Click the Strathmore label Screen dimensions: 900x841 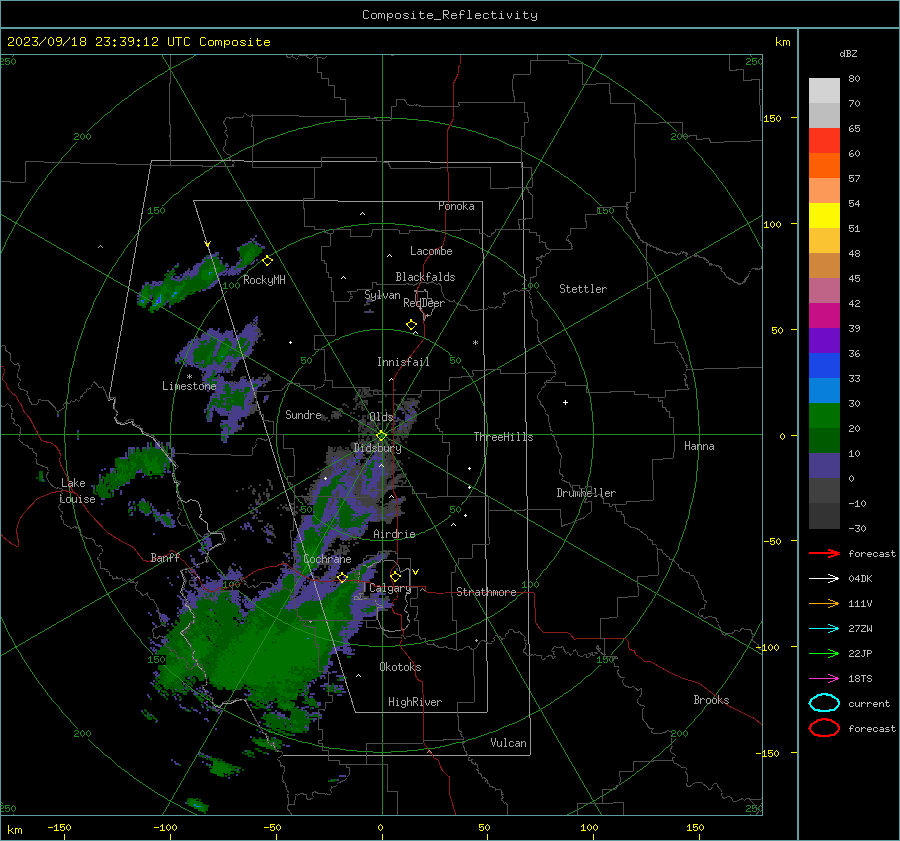[x=486, y=592]
